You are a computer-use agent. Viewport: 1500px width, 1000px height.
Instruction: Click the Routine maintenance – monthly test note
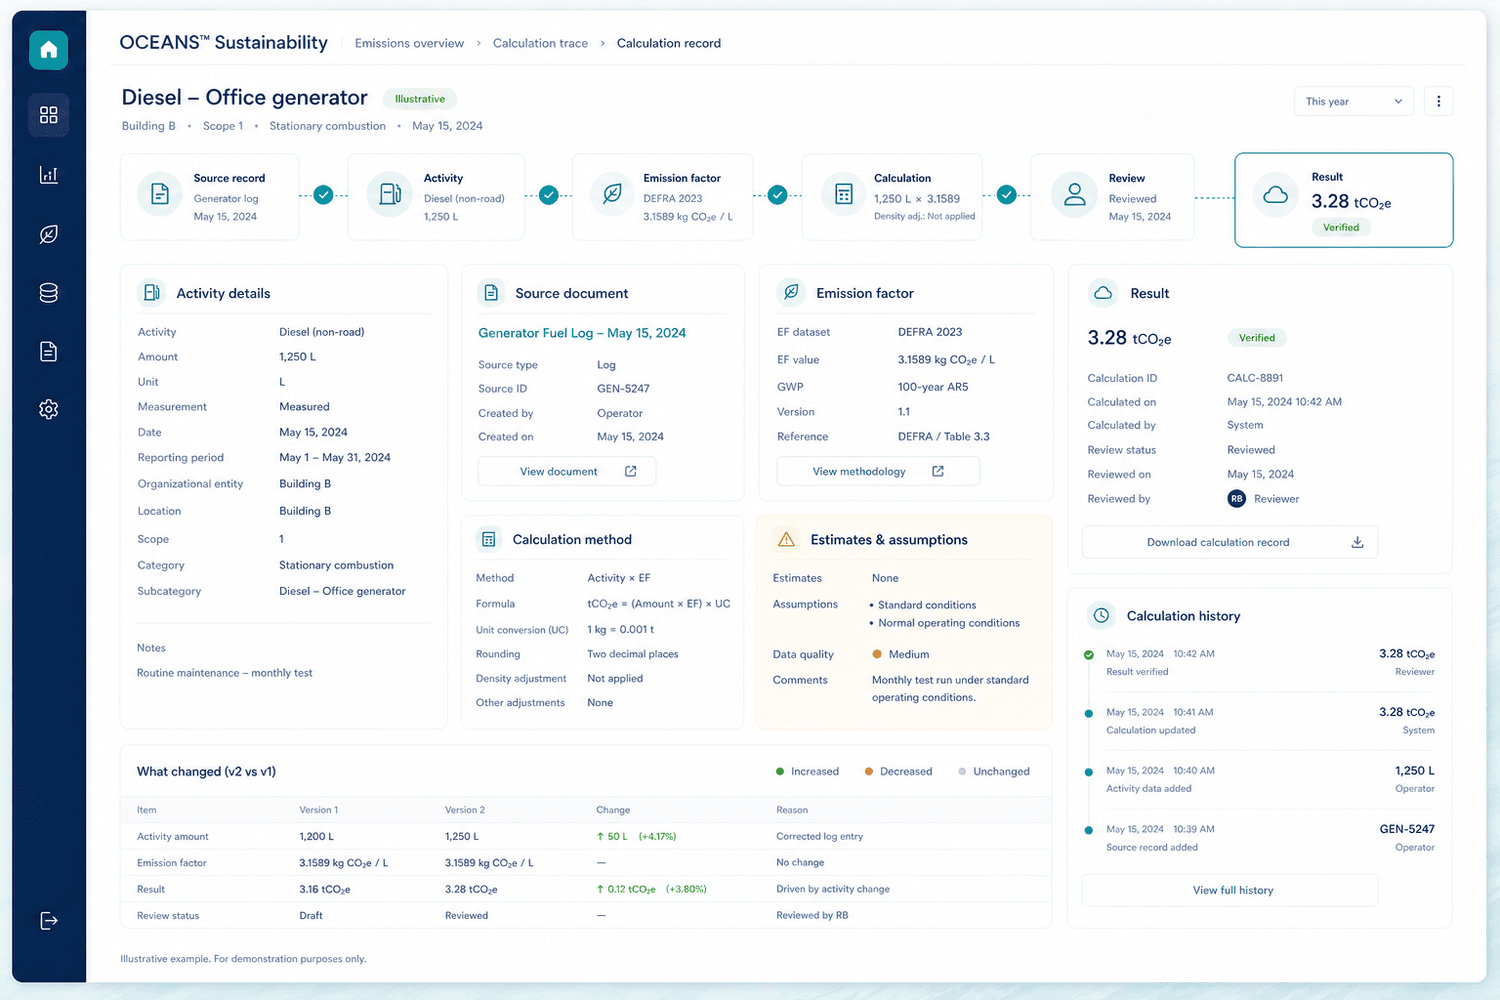point(225,673)
